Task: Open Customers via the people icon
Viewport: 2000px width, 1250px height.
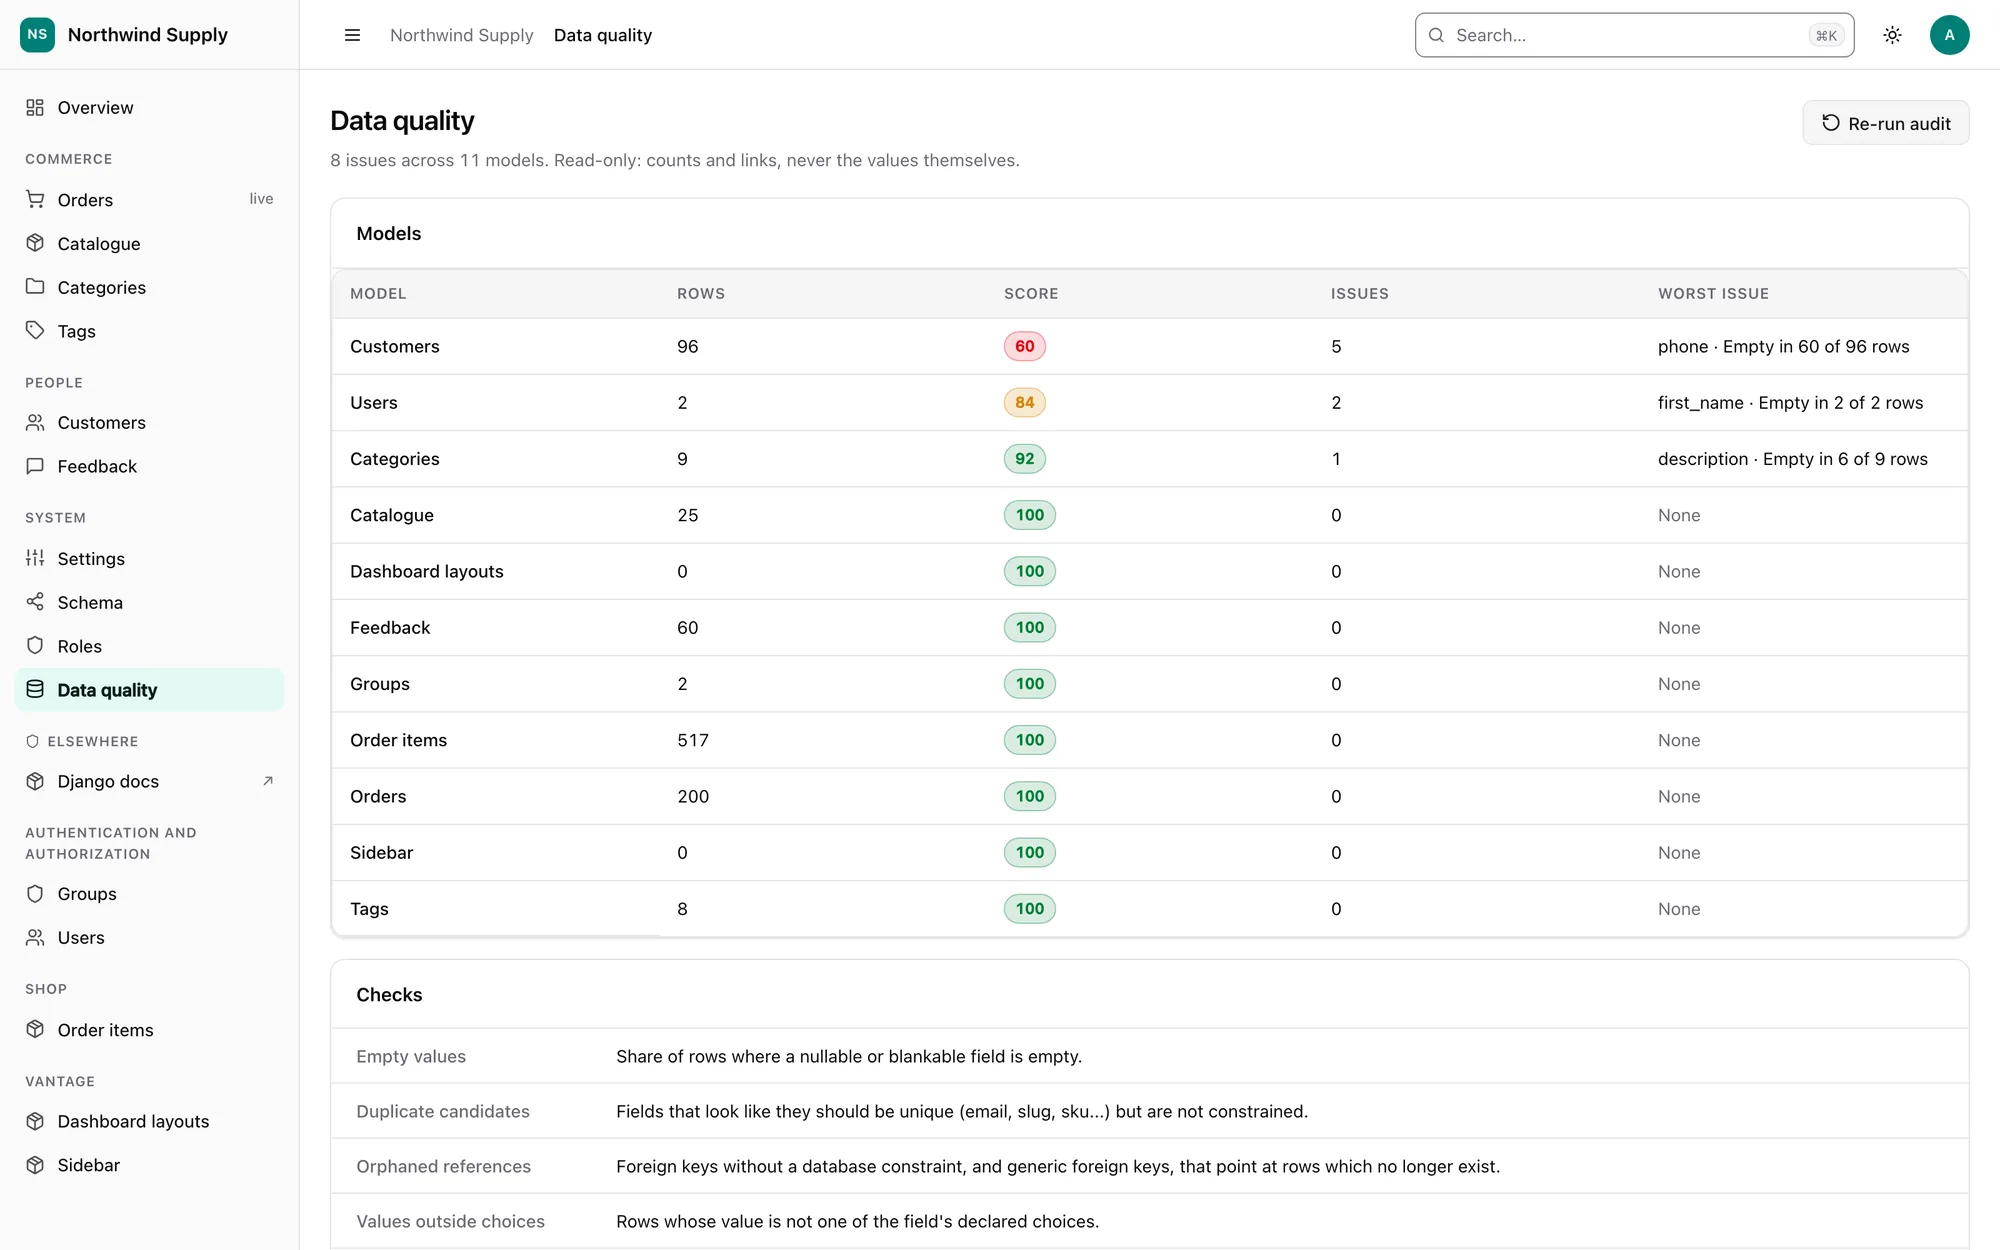Action: pos(35,422)
